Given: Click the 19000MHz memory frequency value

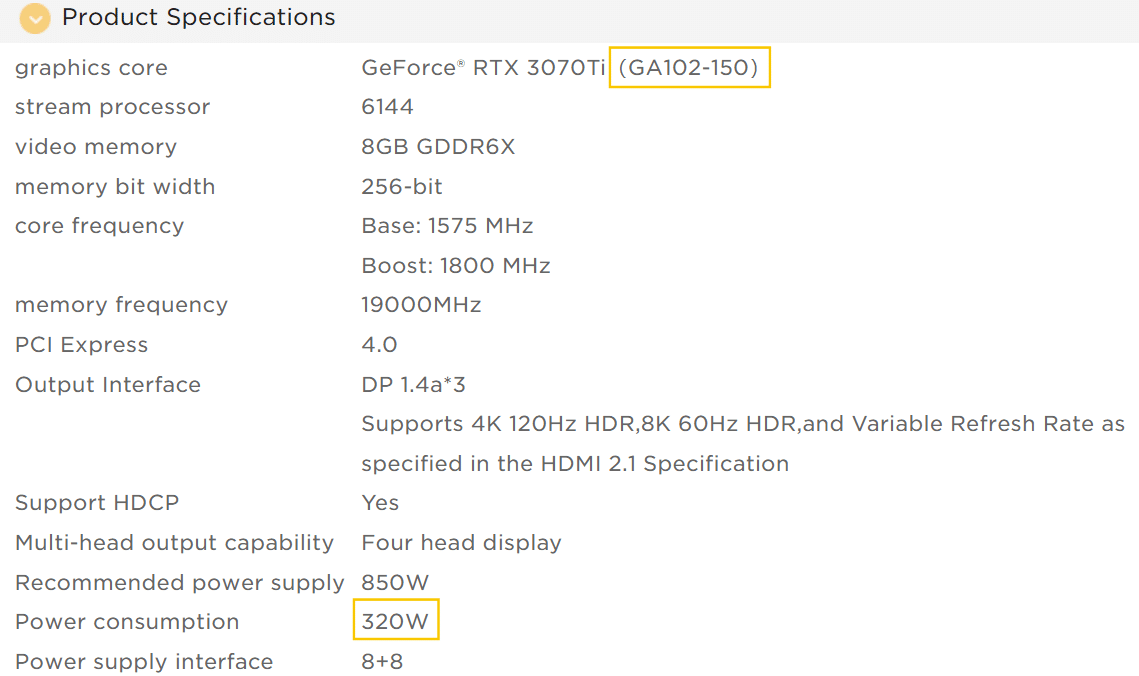Looking at the screenshot, I should [x=421, y=305].
